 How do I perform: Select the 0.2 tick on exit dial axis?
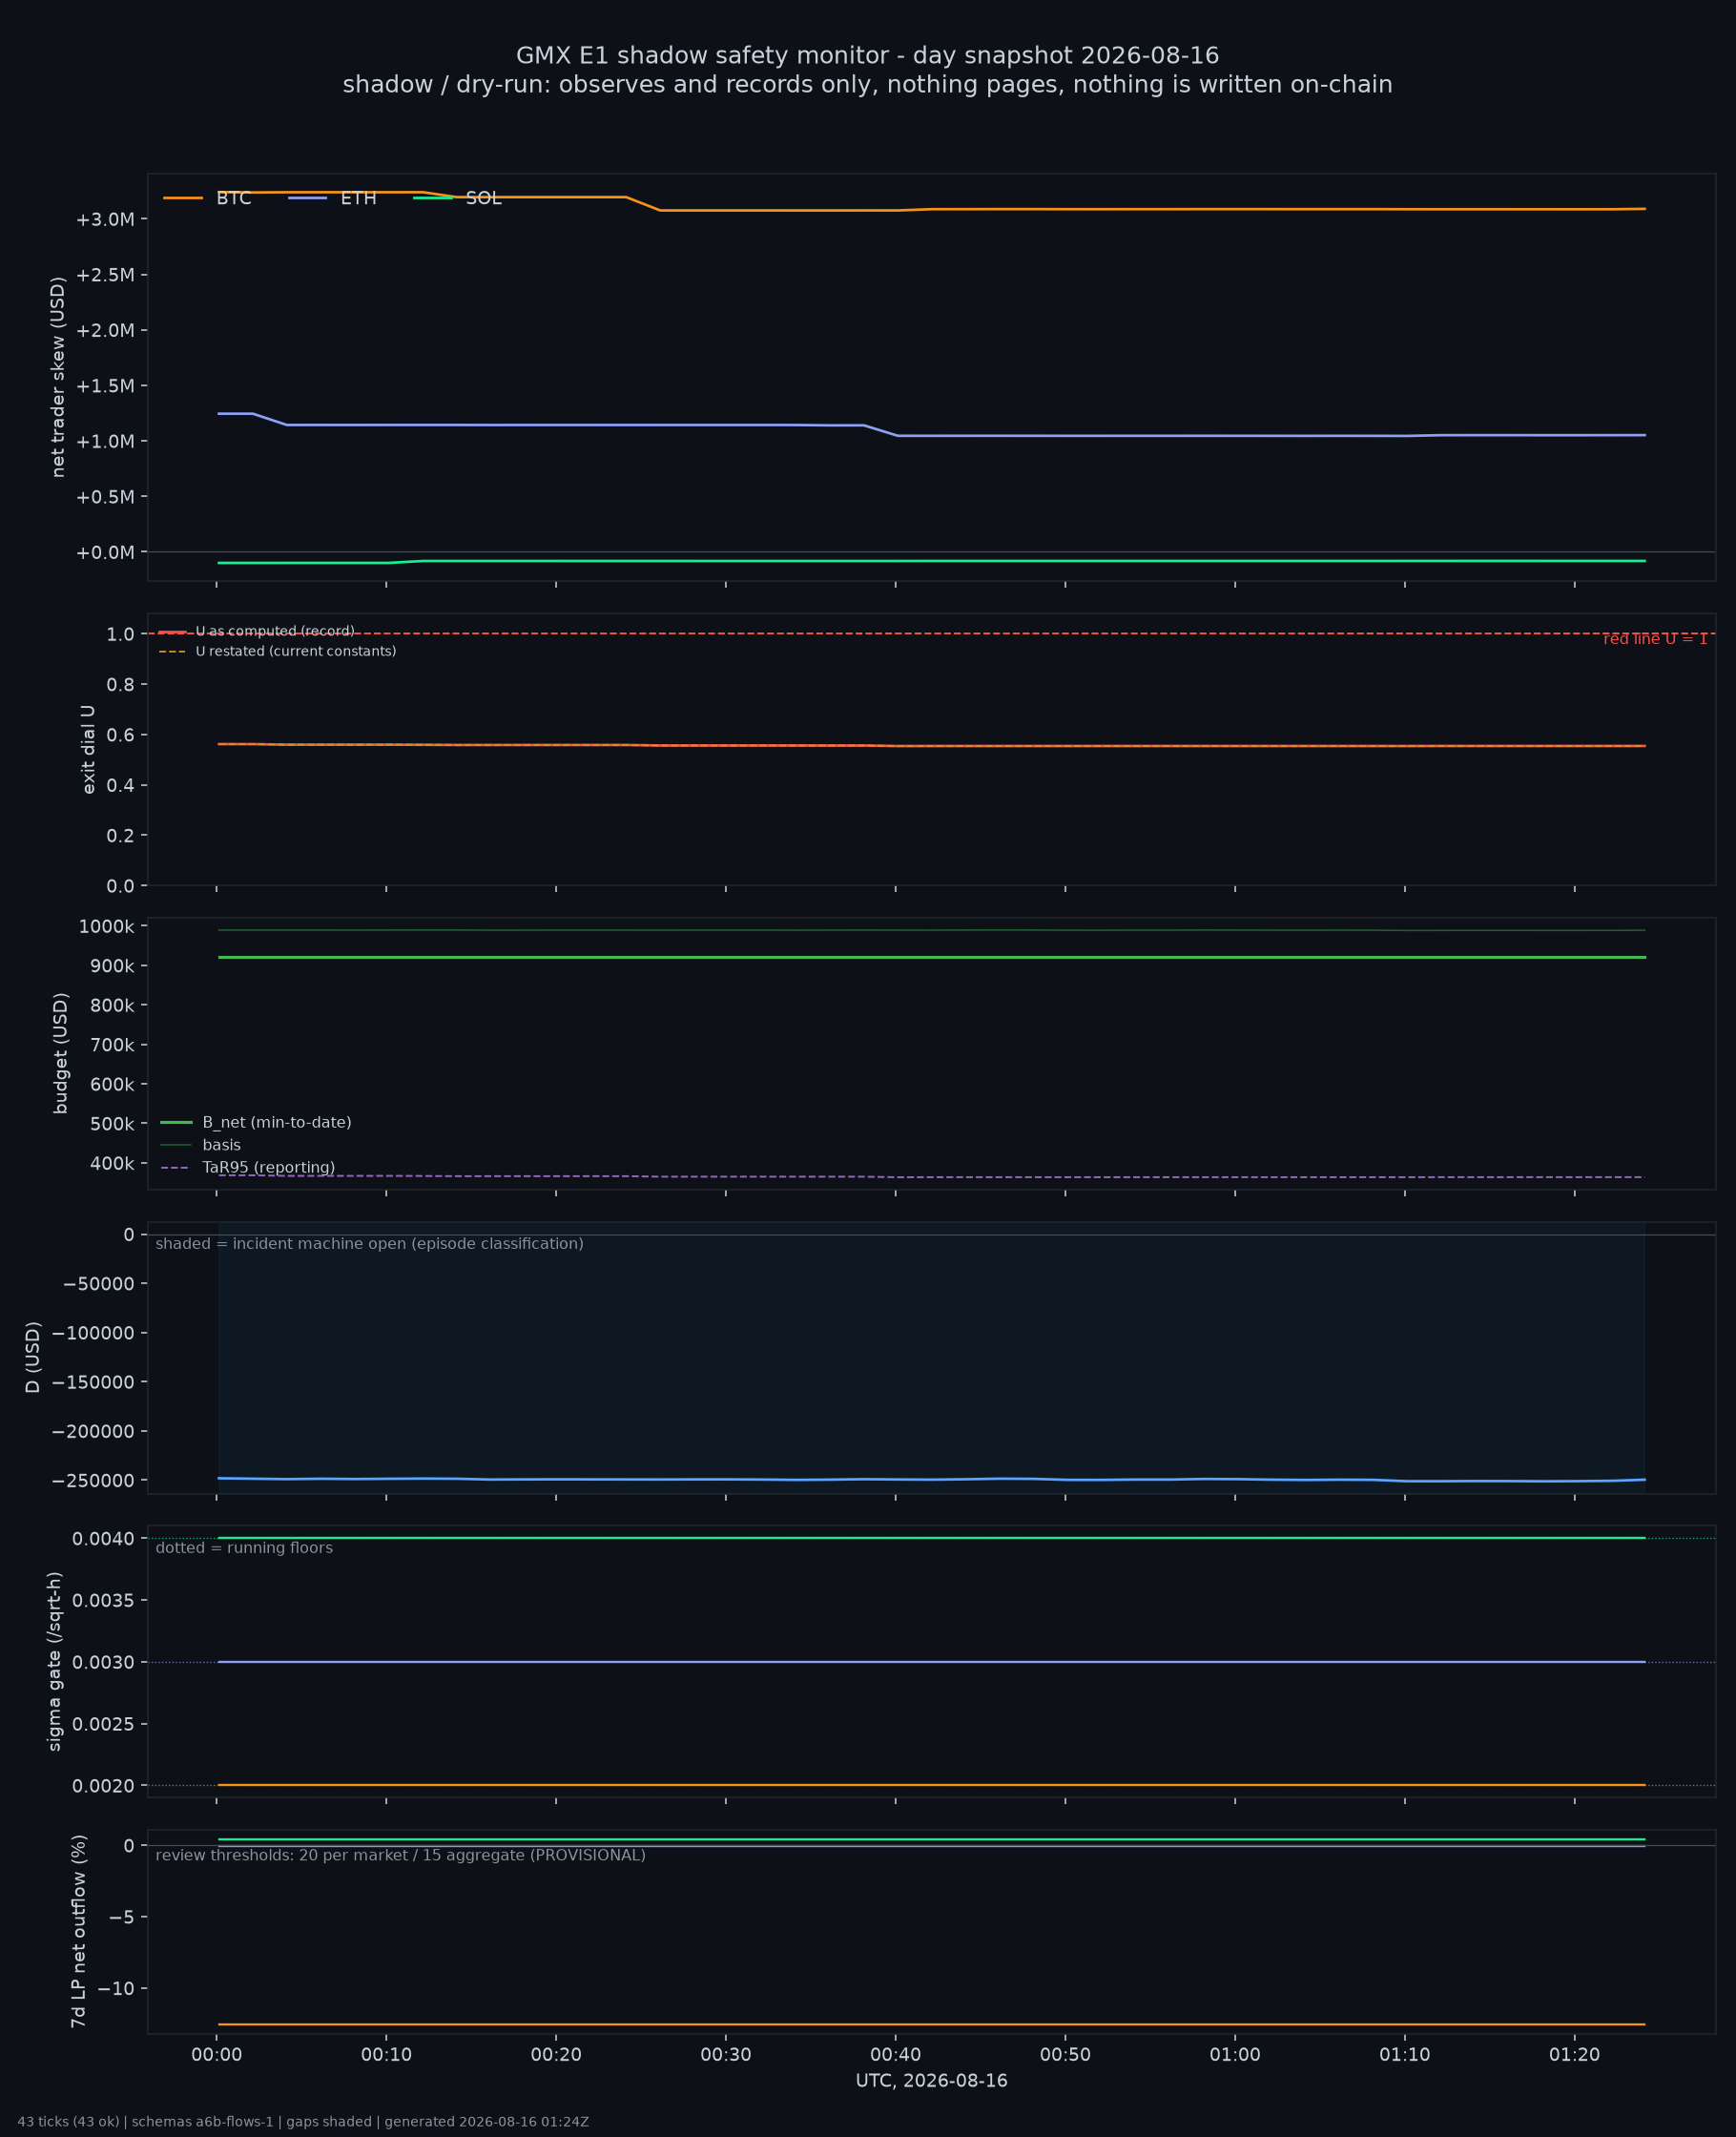point(120,835)
